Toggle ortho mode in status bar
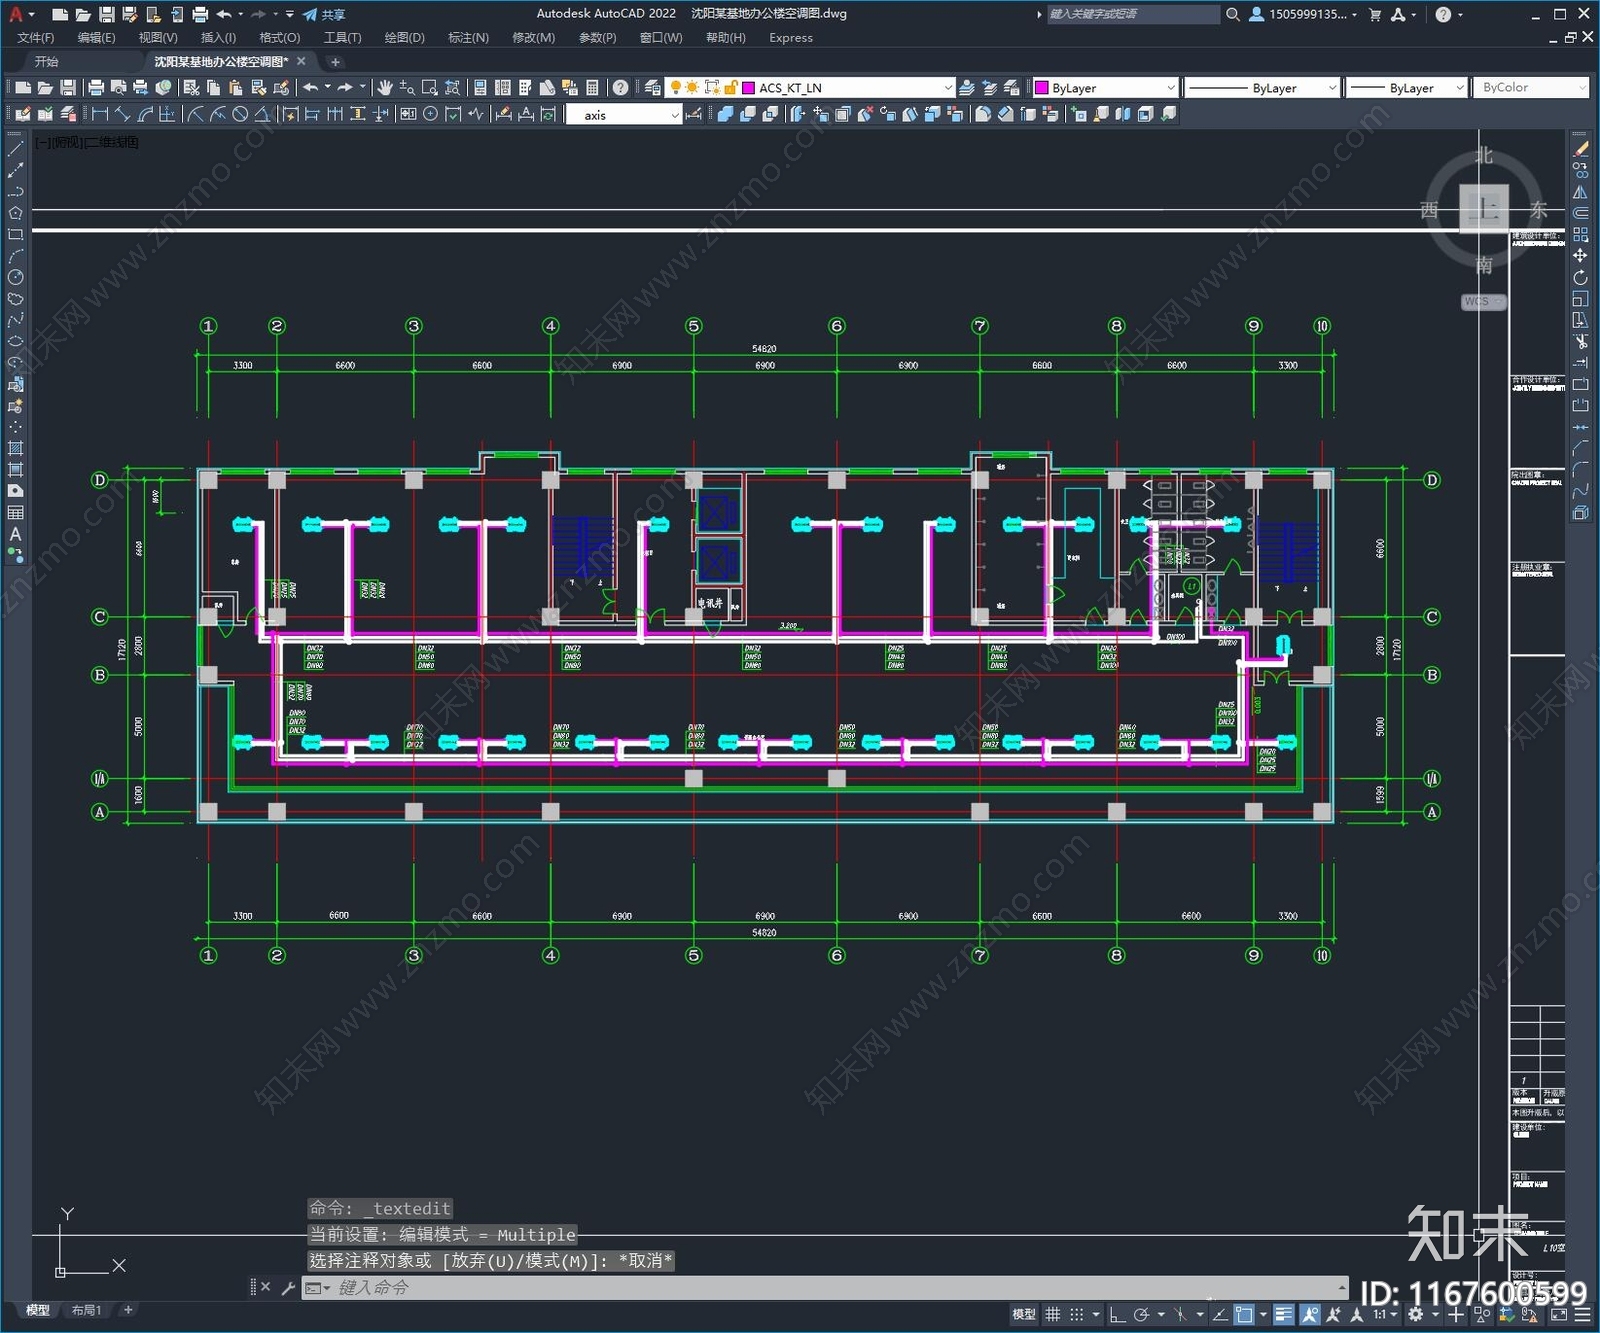This screenshot has width=1600, height=1333. point(1118,1314)
